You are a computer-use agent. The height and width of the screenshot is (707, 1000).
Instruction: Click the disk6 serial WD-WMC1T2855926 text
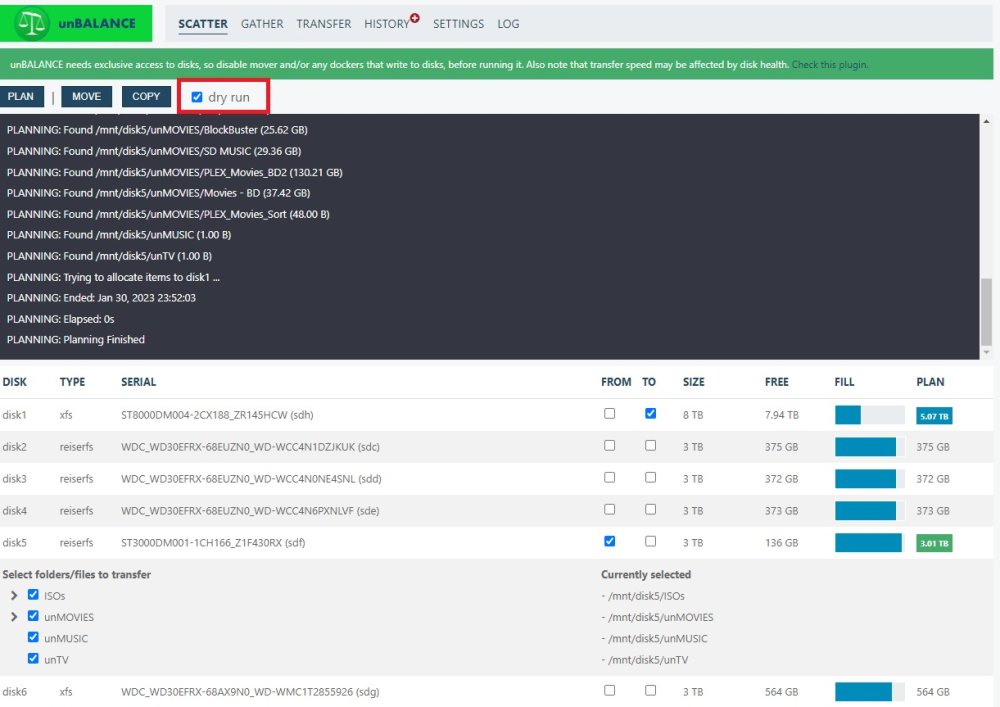(250, 692)
